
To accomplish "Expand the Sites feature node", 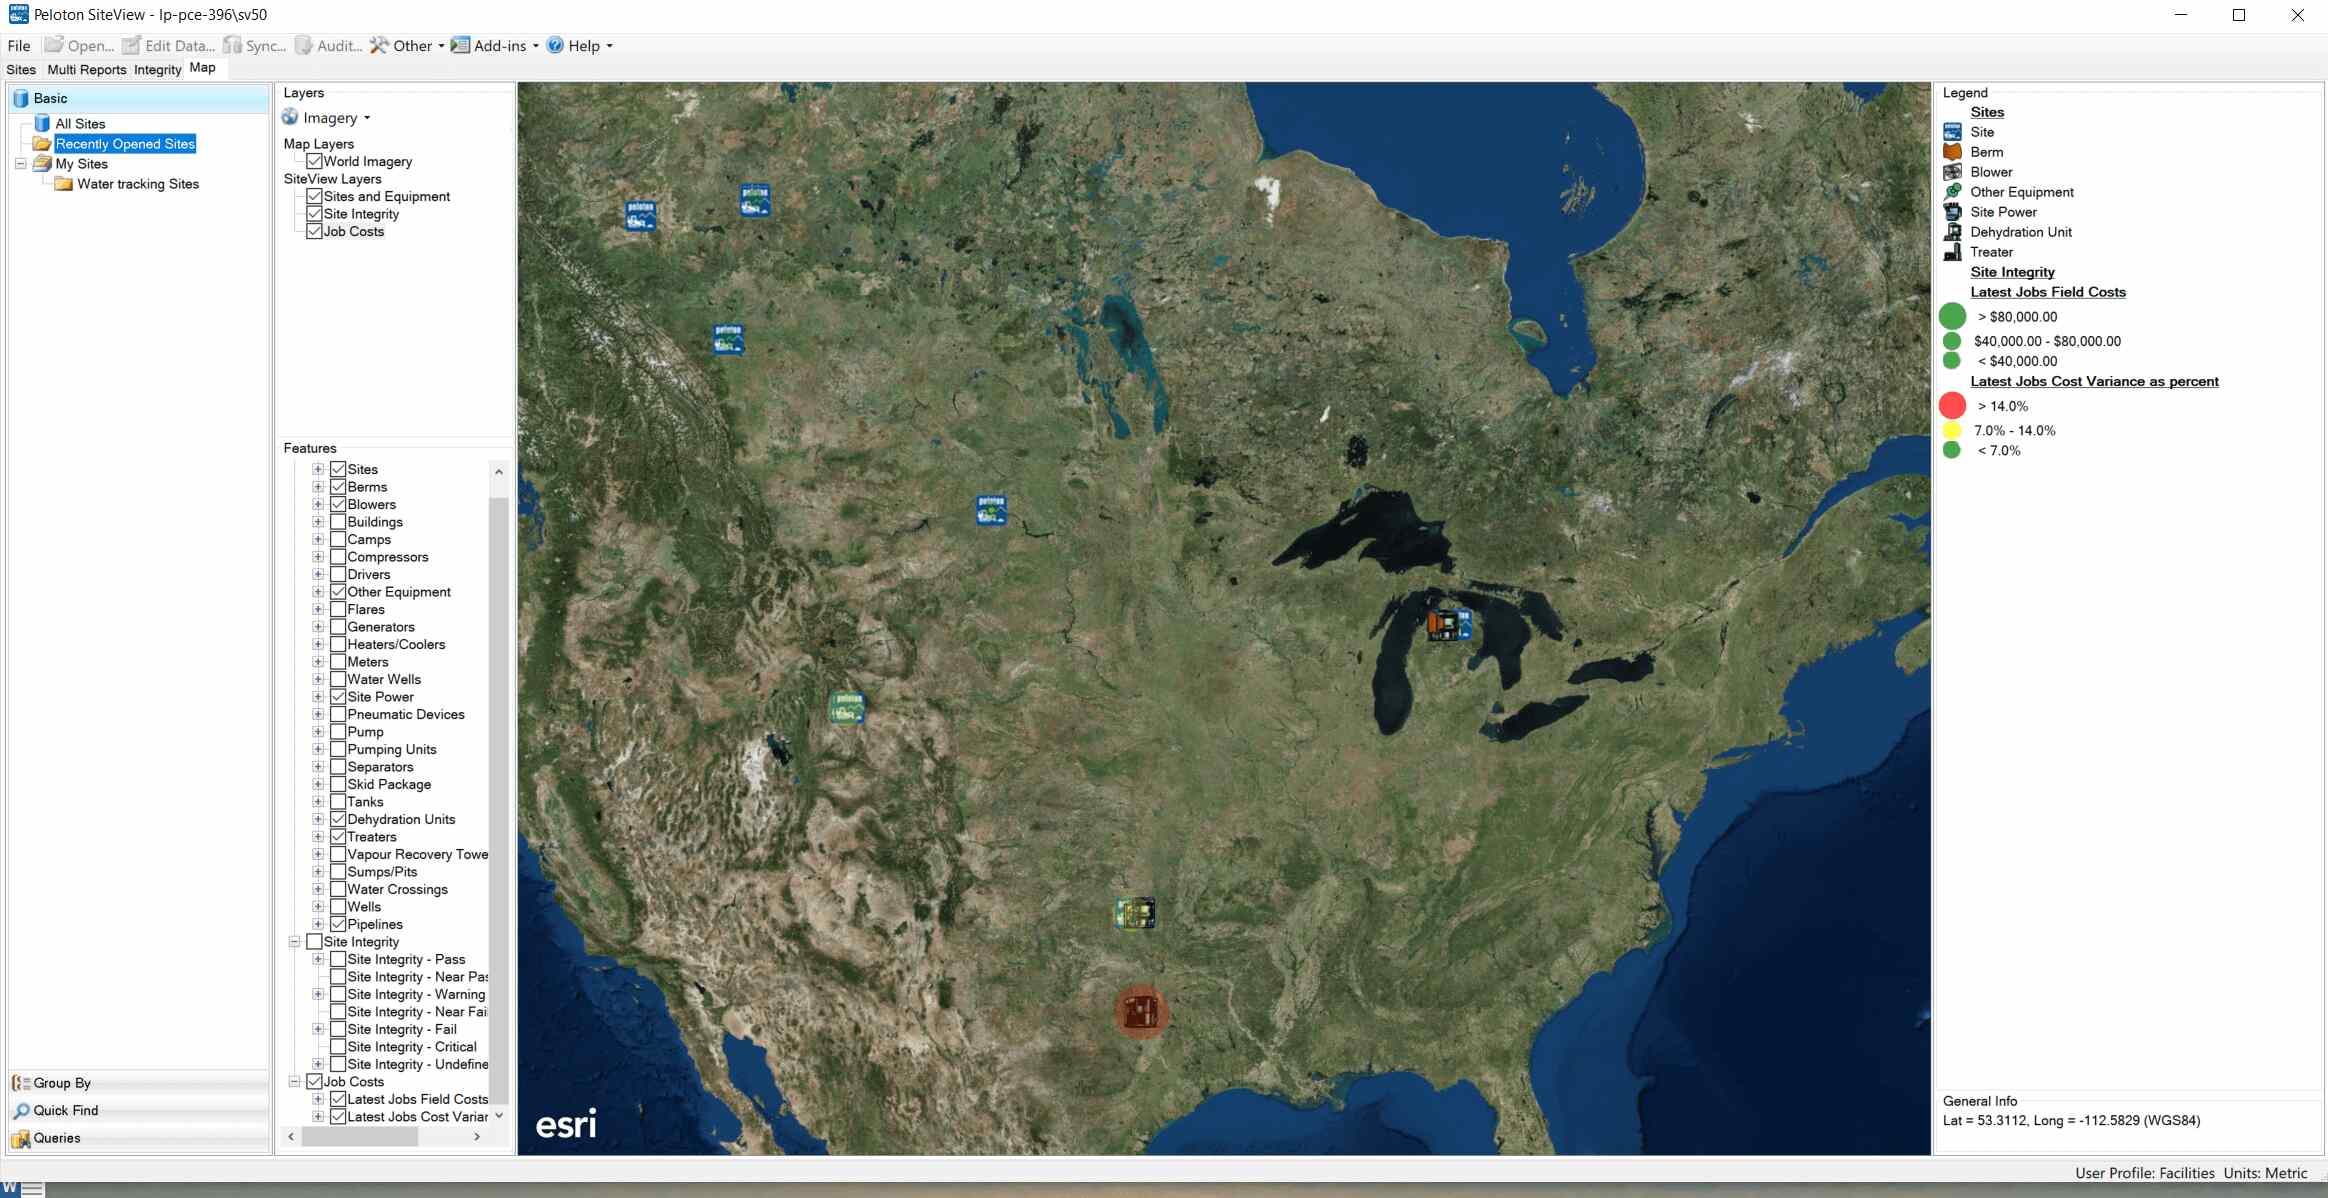I will tap(318, 469).
